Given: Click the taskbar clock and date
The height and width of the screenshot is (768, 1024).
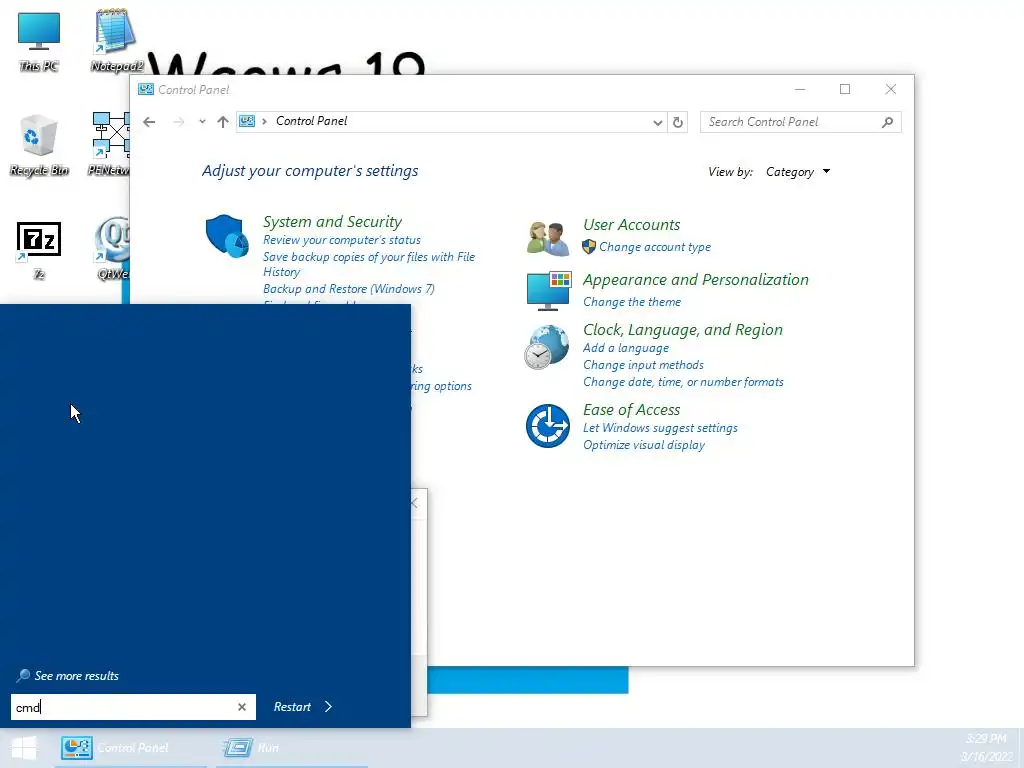Looking at the screenshot, I should coord(986,748).
